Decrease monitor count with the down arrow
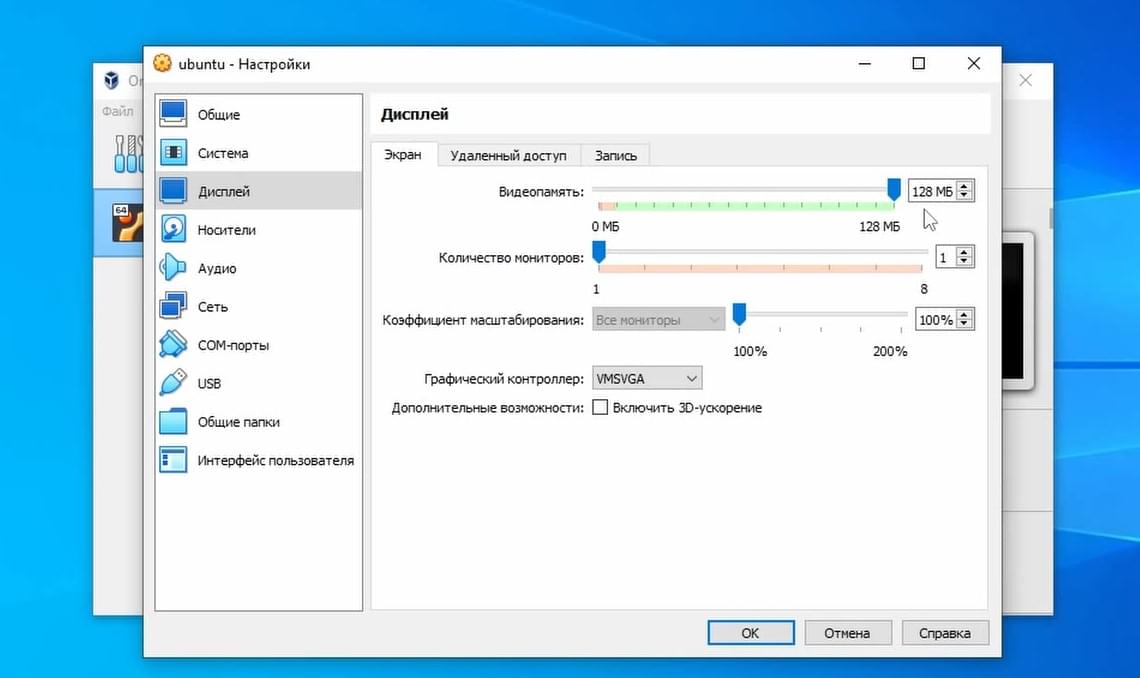The image size is (1140, 678). (964, 262)
